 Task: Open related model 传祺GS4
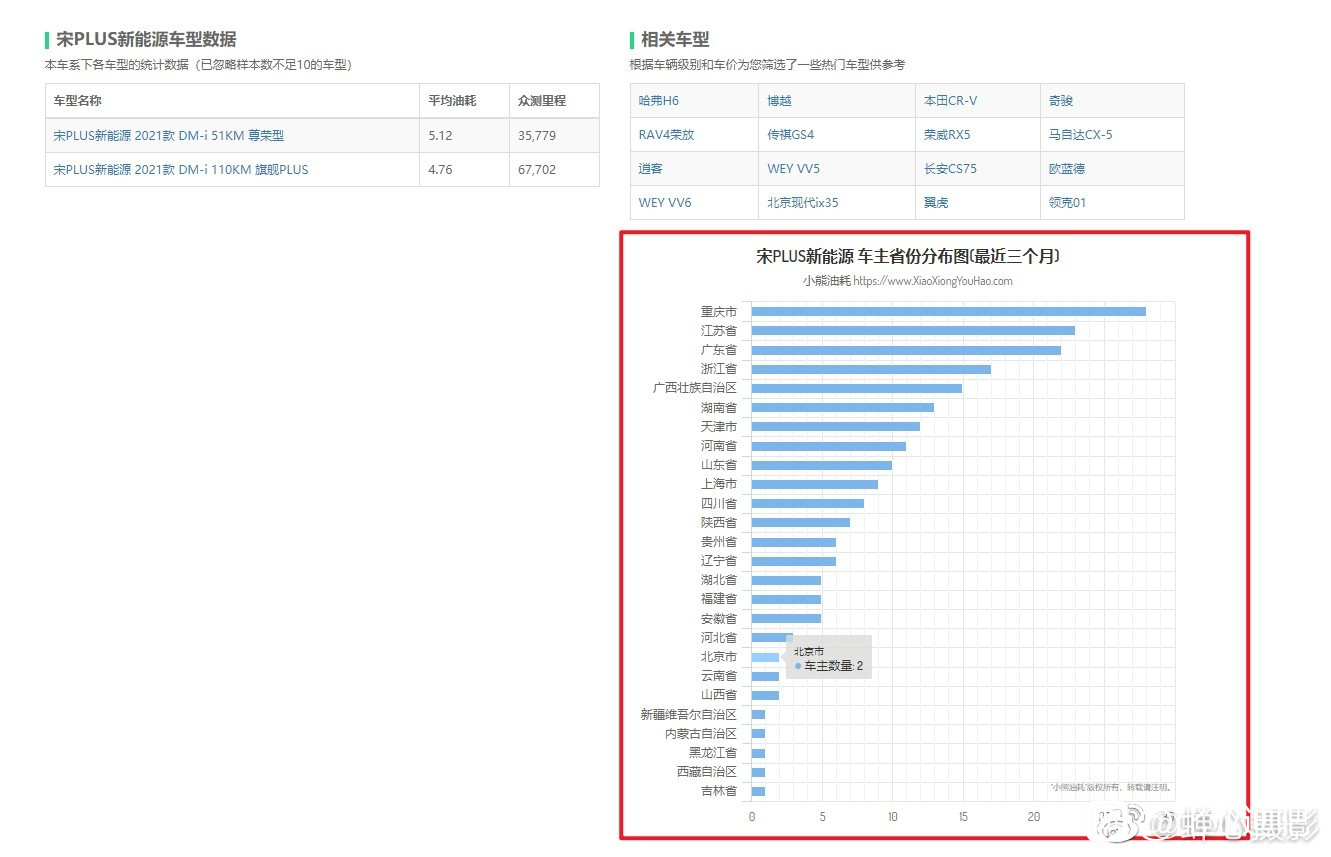point(791,135)
